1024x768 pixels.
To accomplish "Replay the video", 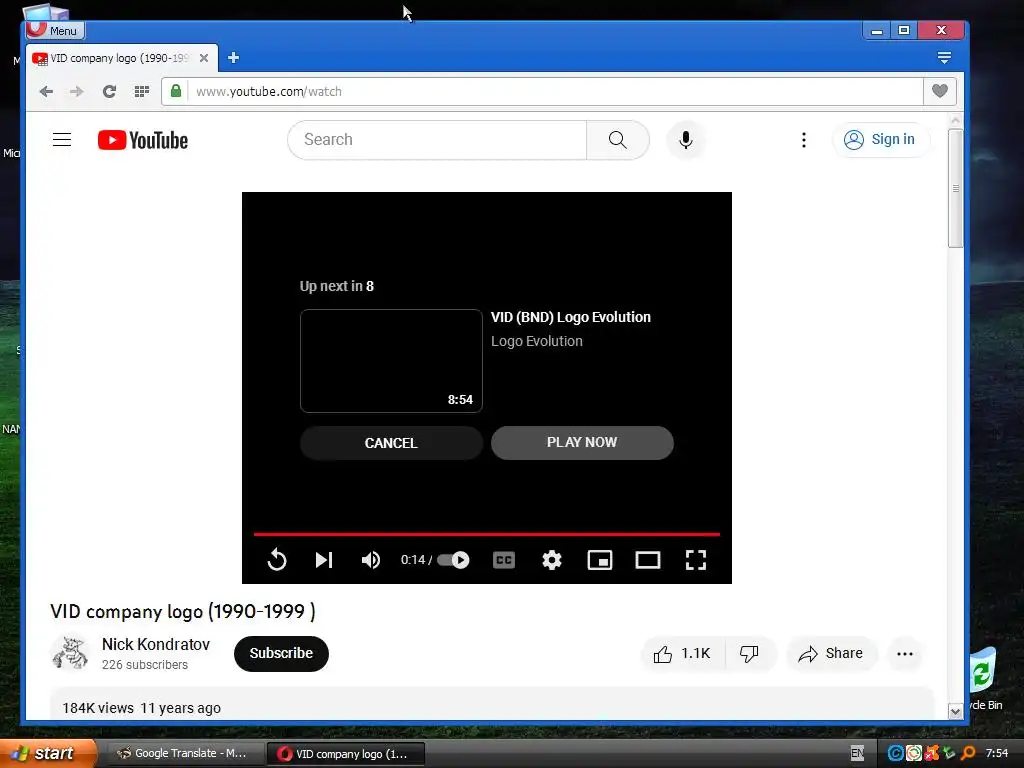I will point(277,560).
